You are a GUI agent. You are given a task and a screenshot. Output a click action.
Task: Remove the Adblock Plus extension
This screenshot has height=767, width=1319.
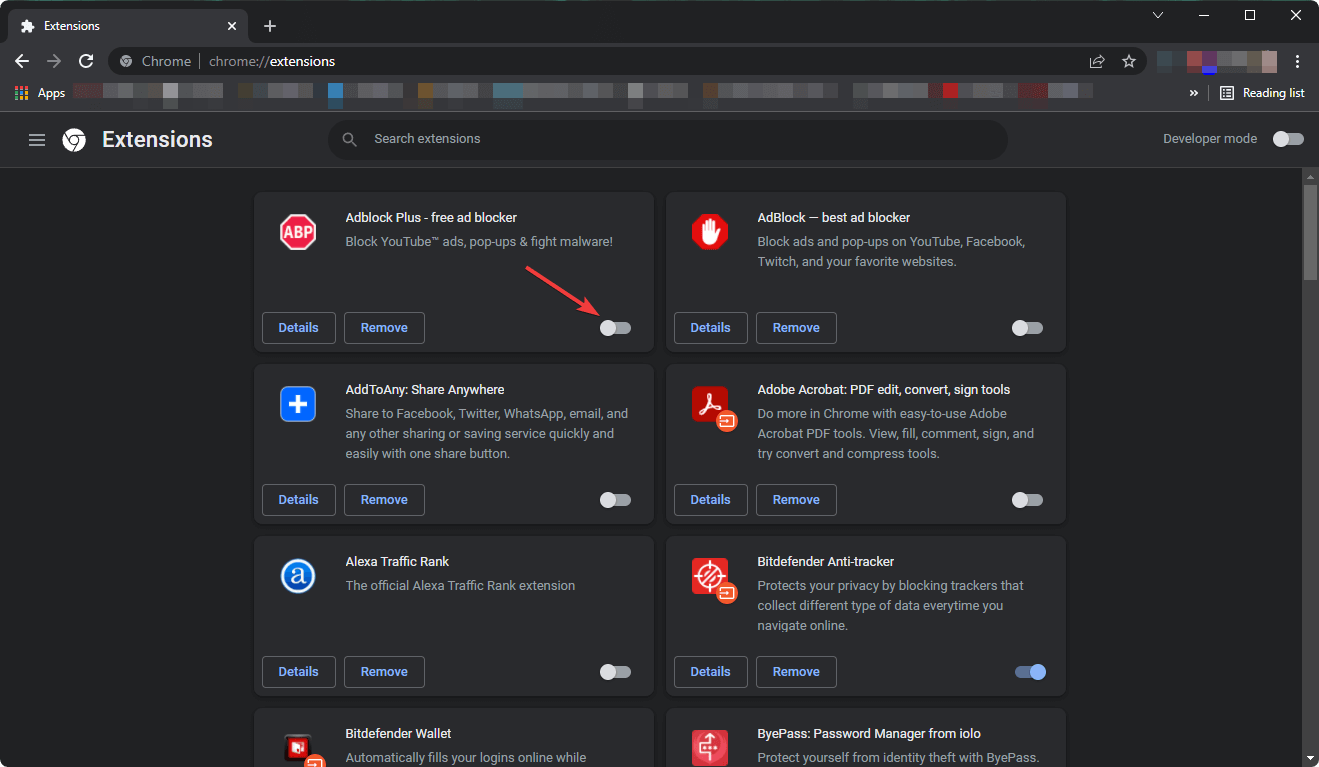(x=384, y=328)
